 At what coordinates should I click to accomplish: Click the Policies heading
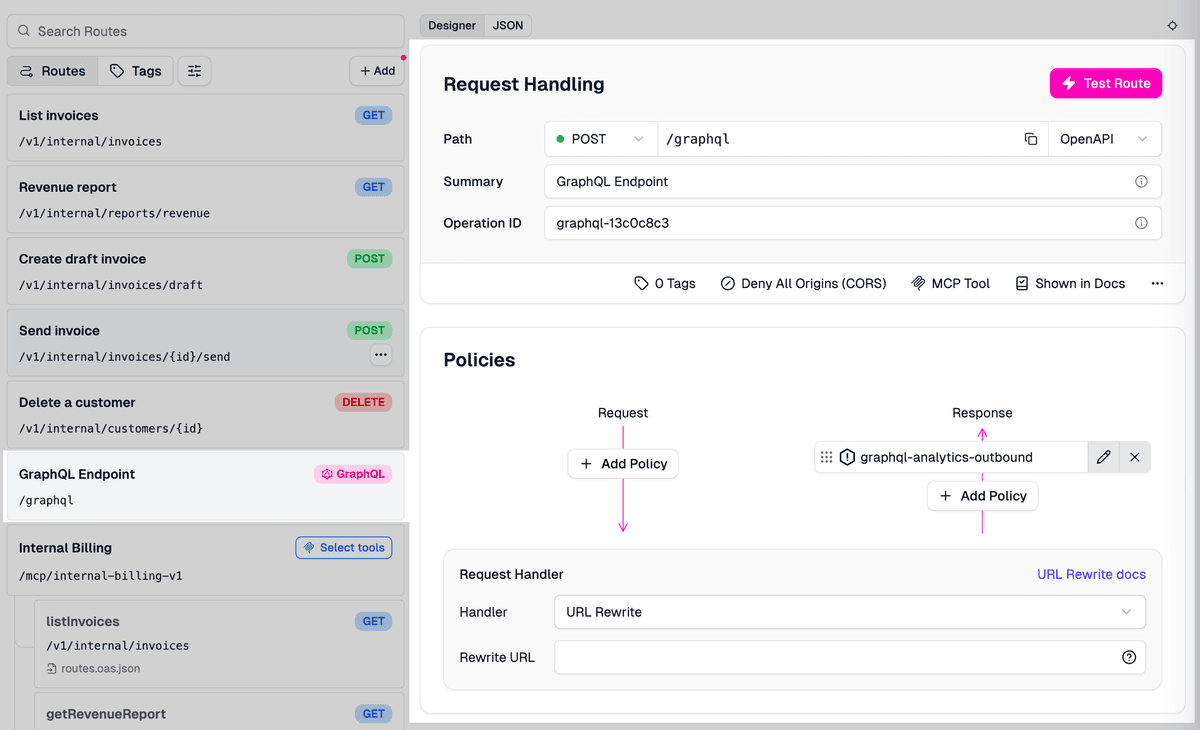479,360
